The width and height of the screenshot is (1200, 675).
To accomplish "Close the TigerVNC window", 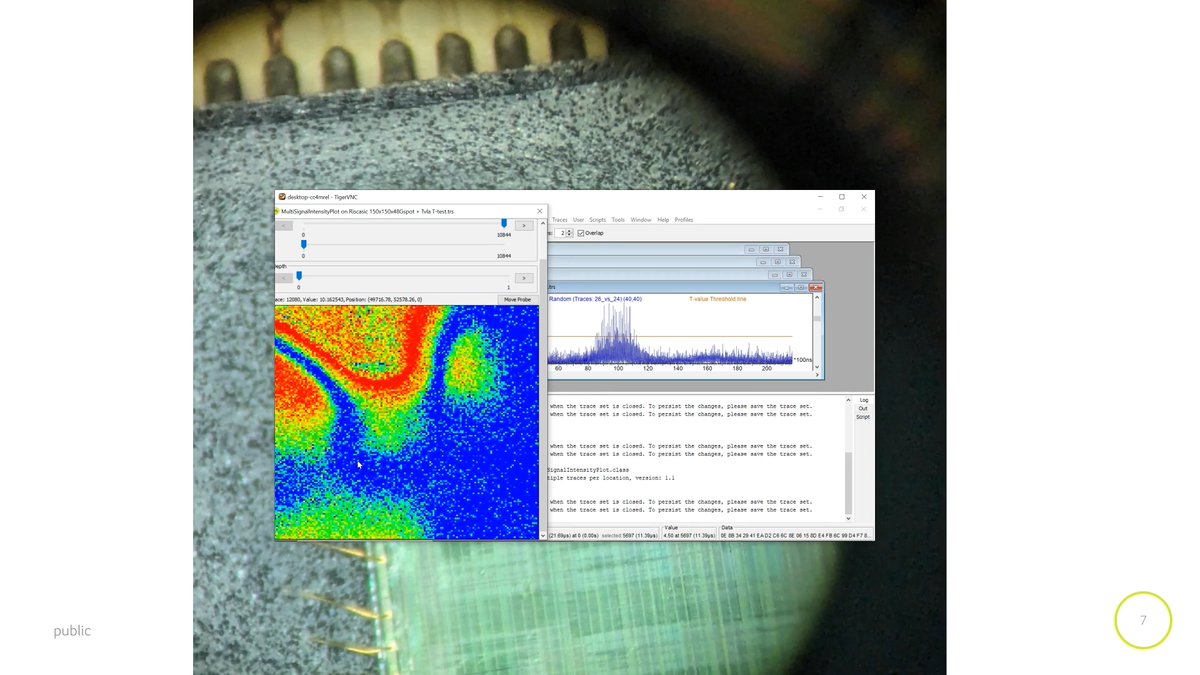I will click(864, 197).
